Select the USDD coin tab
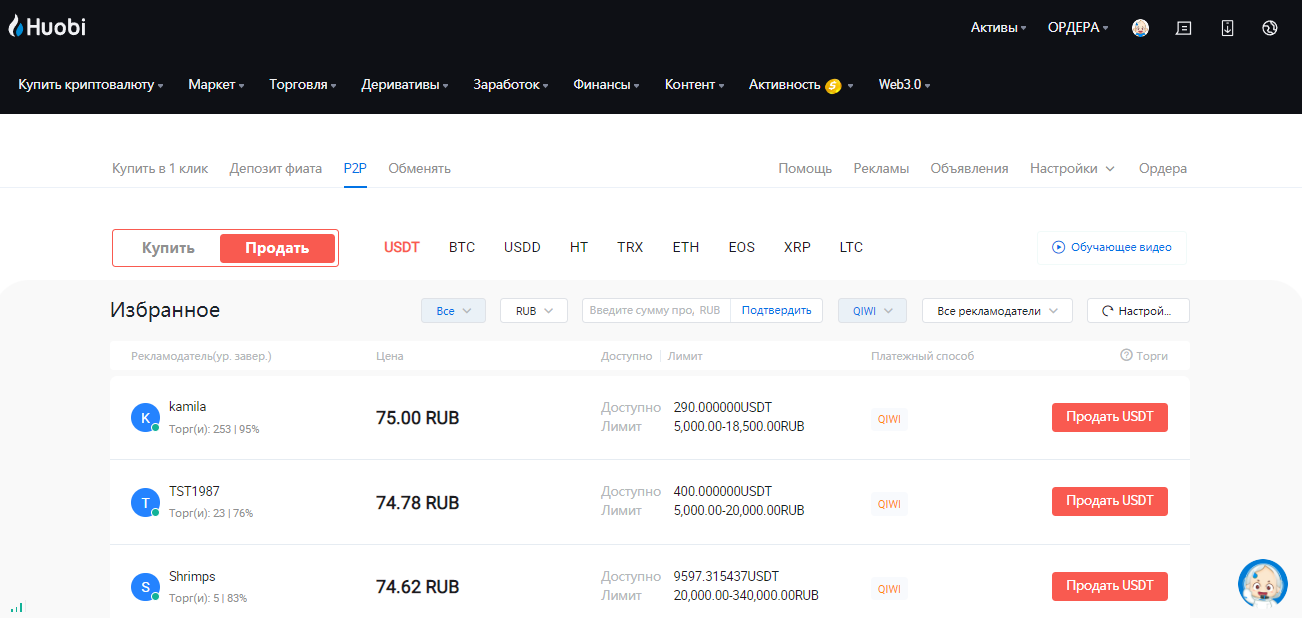 (522, 247)
